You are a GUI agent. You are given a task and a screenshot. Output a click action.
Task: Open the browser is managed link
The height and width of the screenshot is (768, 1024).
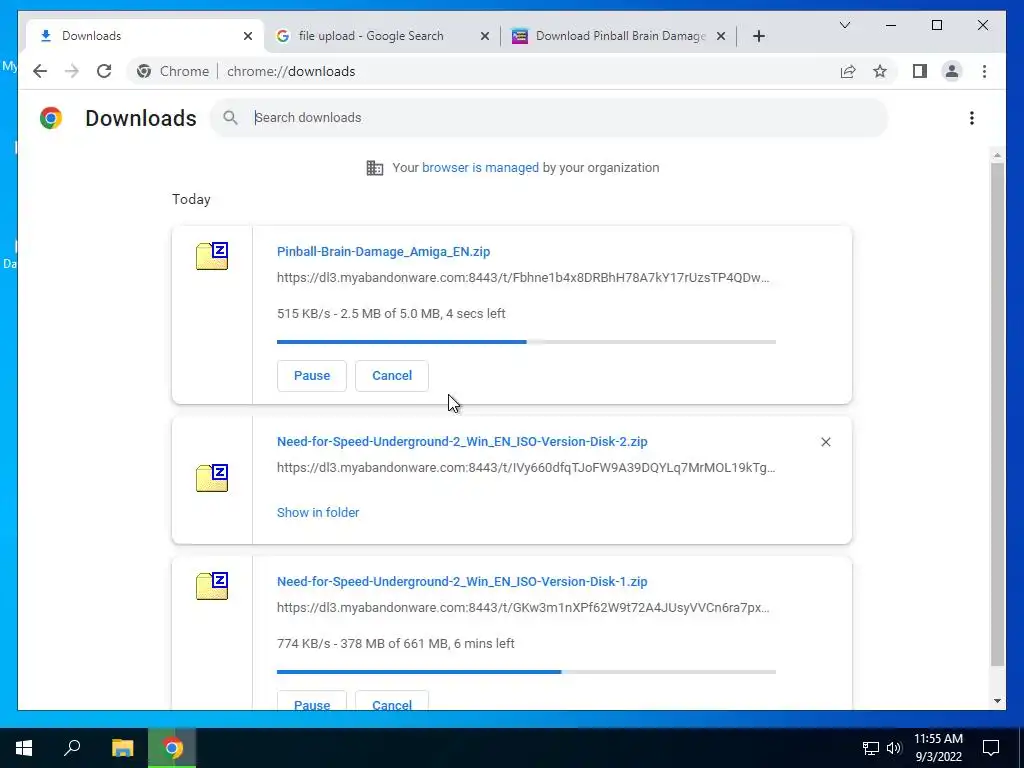coord(480,168)
